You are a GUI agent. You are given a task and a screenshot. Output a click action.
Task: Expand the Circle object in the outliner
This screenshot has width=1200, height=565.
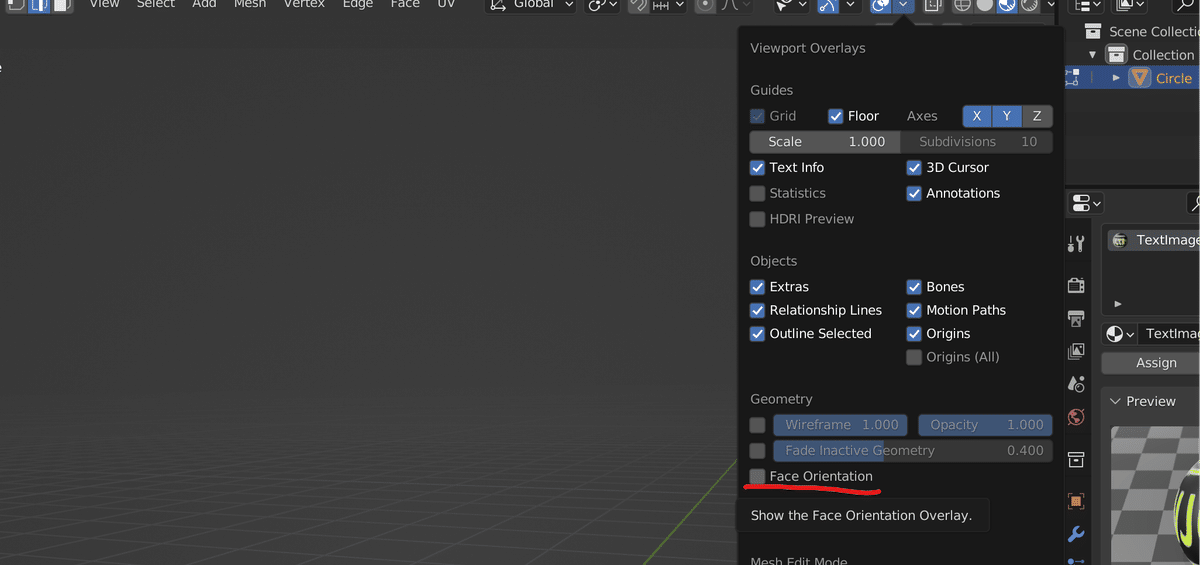pyautogui.click(x=1116, y=78)
